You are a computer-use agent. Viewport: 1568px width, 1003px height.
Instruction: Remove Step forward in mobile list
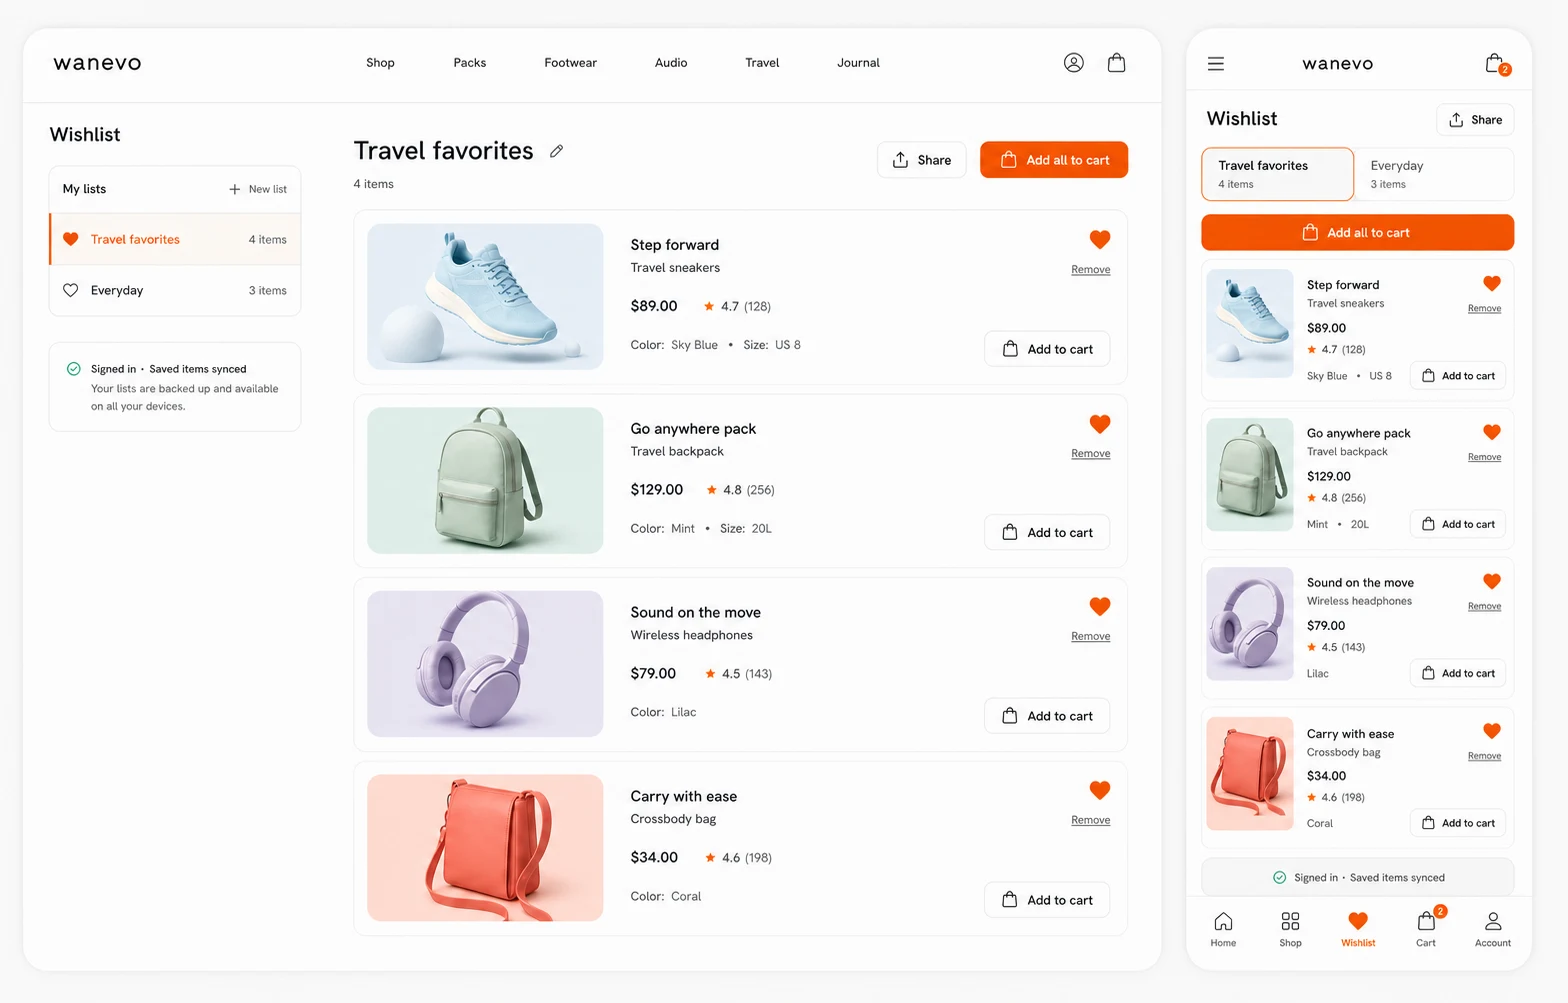(x=1484, y=309)
